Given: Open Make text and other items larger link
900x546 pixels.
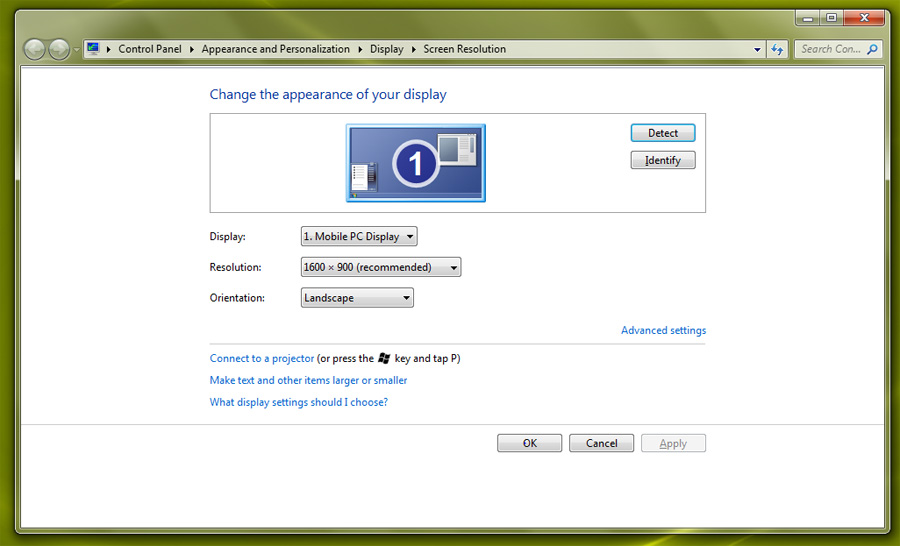Looking at the screenshot, I should [308, 380].
